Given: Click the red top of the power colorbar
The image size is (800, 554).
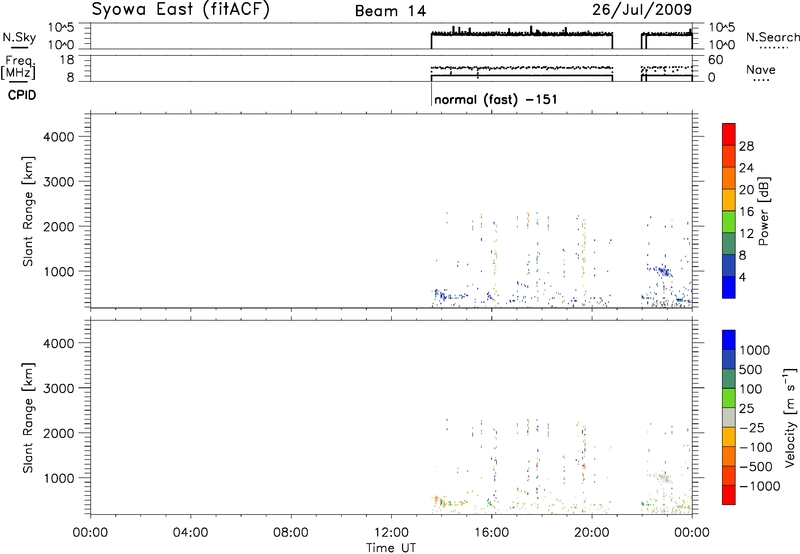Looking at the screenshot, I should pos(729,134).
